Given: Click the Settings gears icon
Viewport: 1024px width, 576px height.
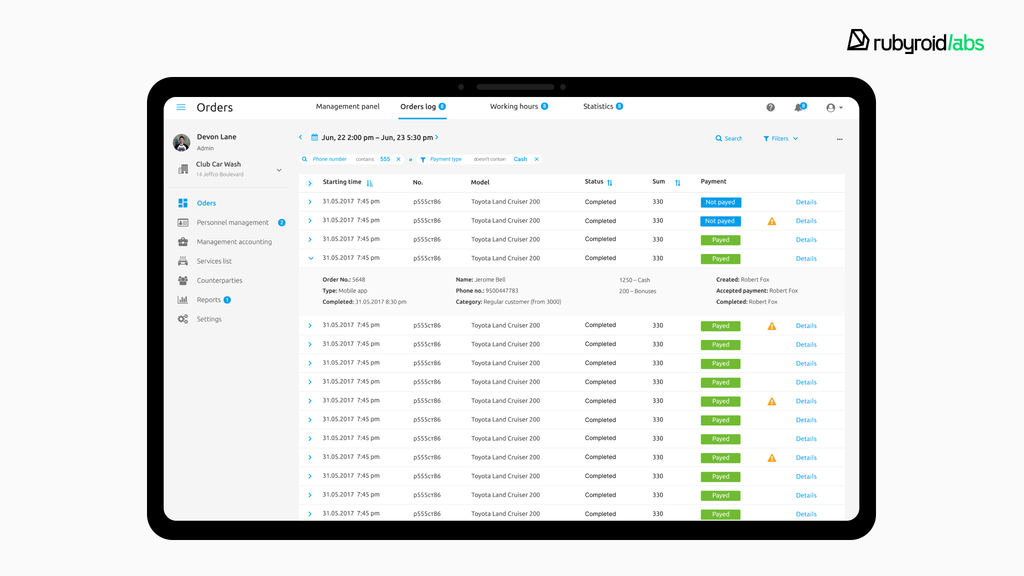Looking at the screenshot, I should coord(183,319).
